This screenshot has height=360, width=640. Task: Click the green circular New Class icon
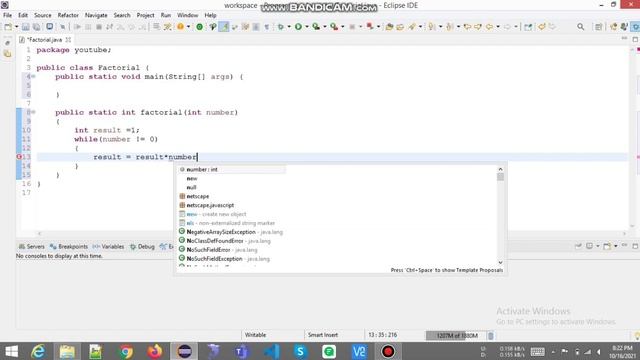(x=199, y=27)
